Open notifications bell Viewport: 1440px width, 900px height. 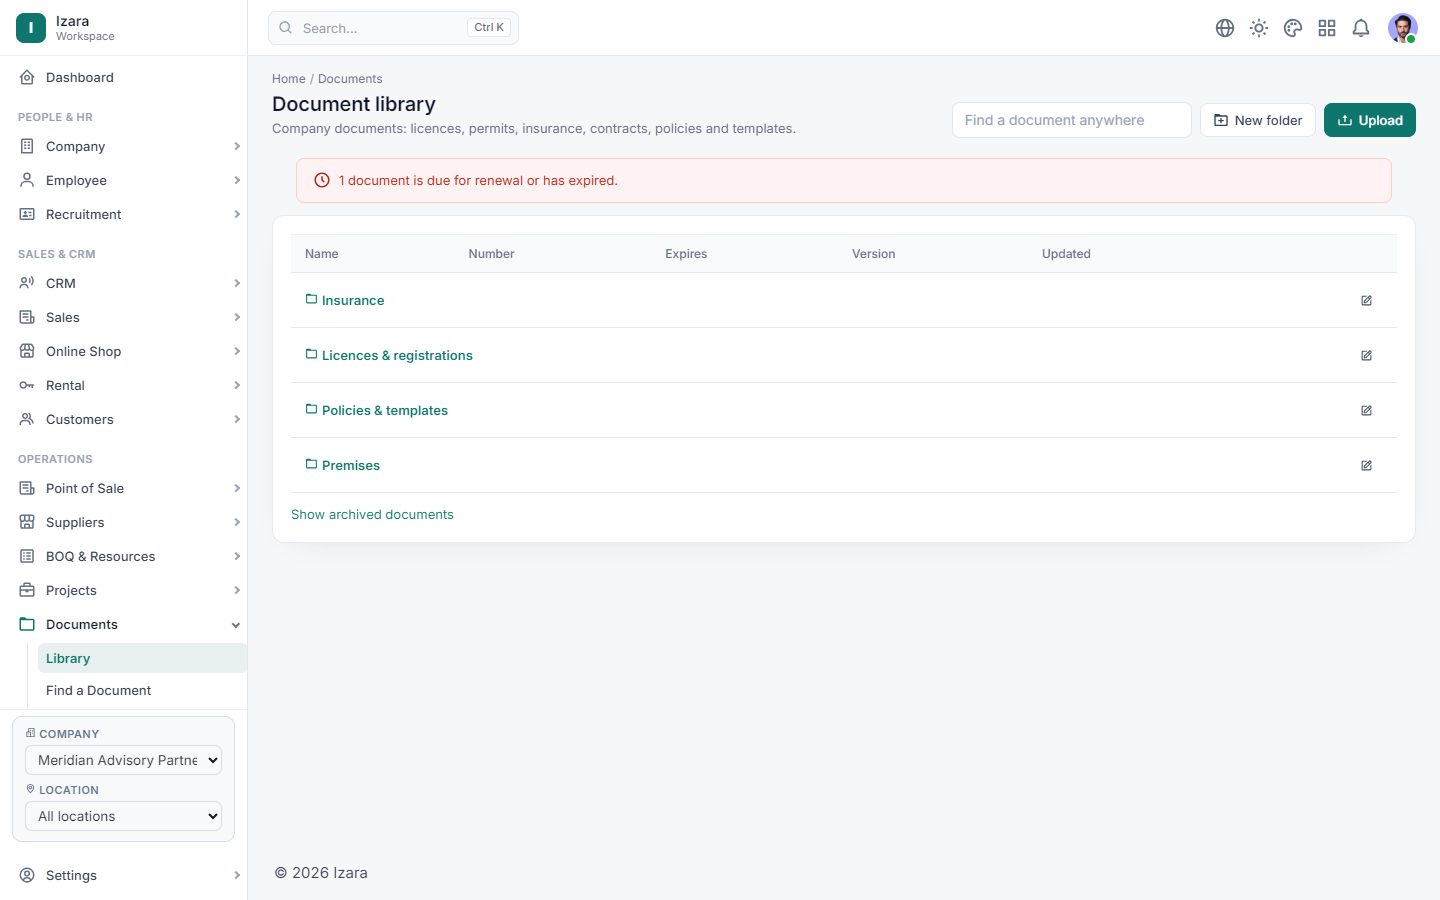pos(1361,28)
